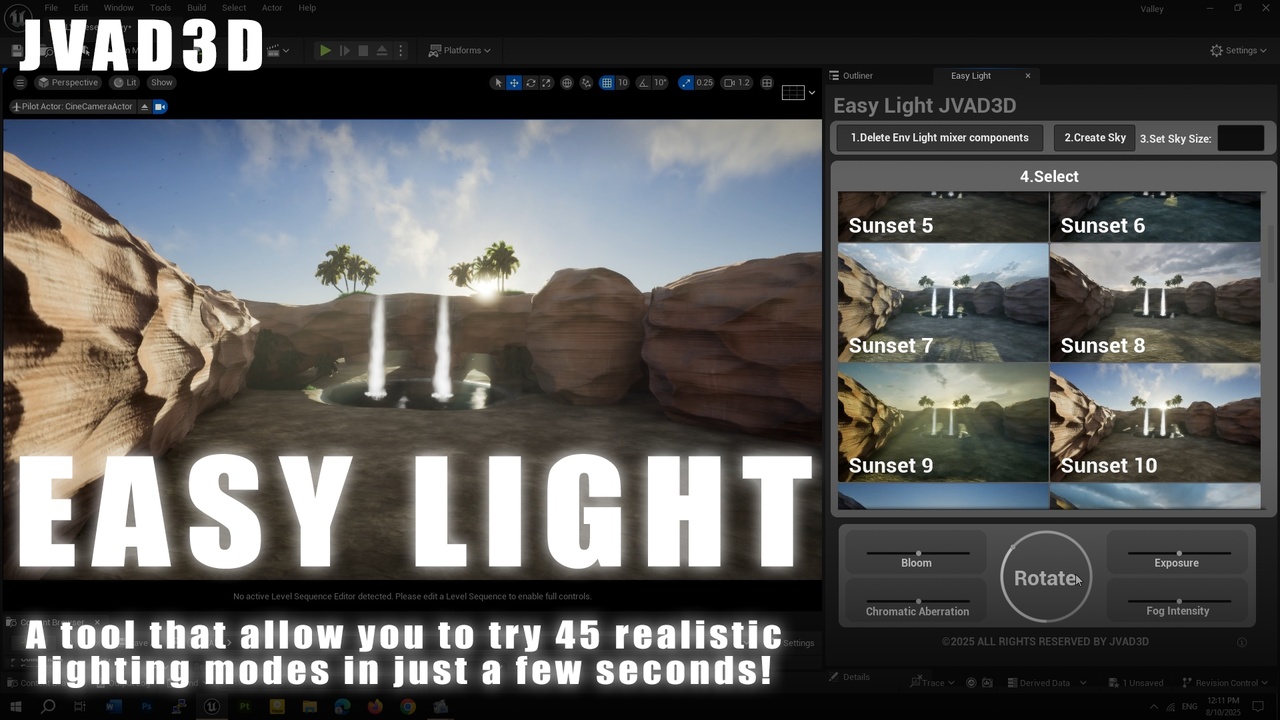Click Pilot Actor: CineCameraActor label

pyautogui.click(x=72, y=106)
